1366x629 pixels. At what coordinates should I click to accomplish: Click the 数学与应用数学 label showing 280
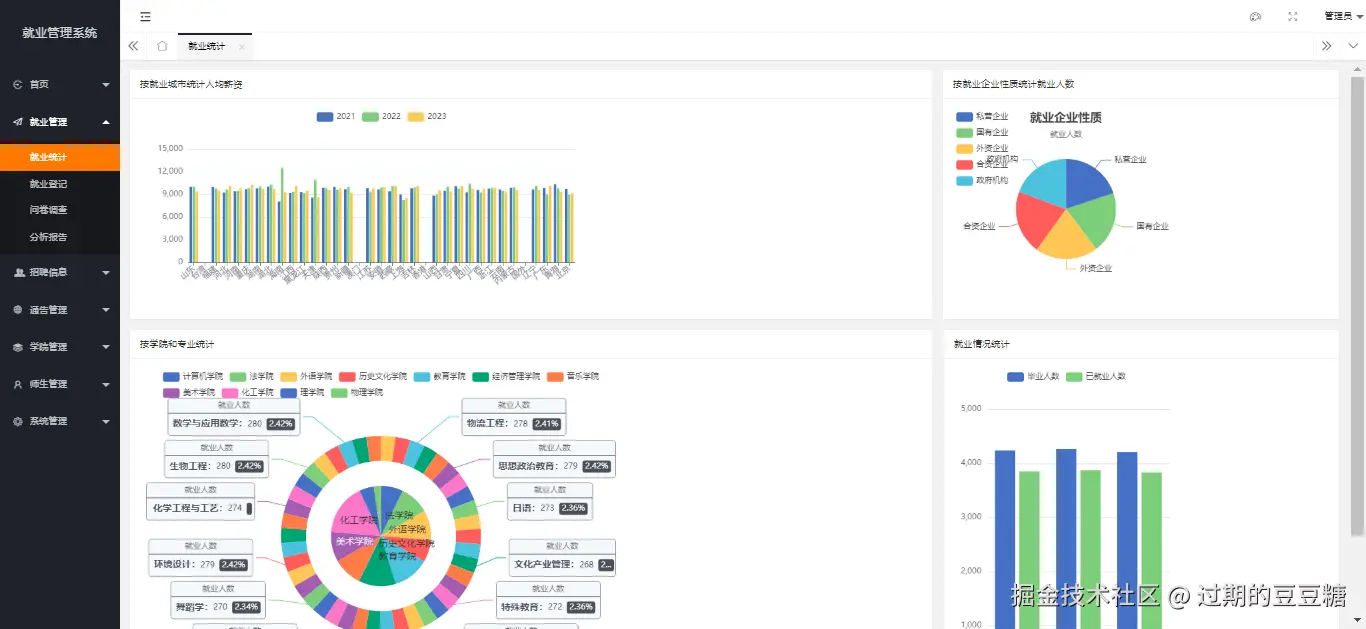233,418
